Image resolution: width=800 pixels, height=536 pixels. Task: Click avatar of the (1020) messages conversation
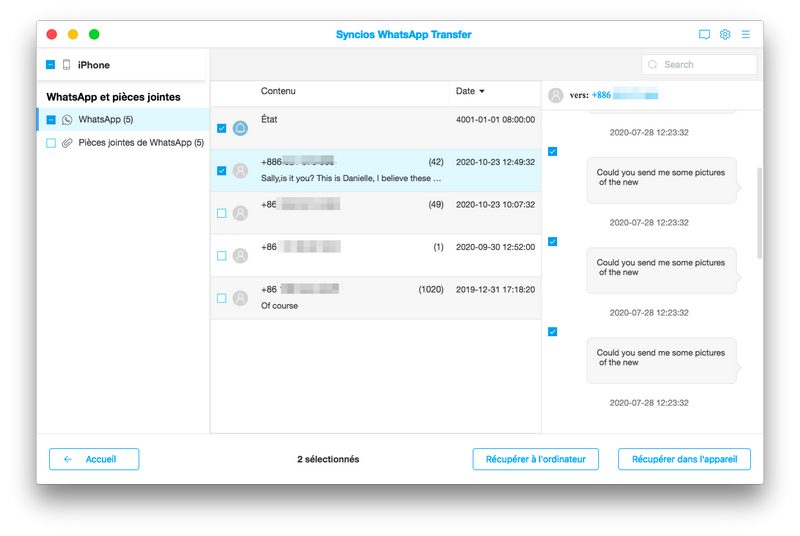240,298
